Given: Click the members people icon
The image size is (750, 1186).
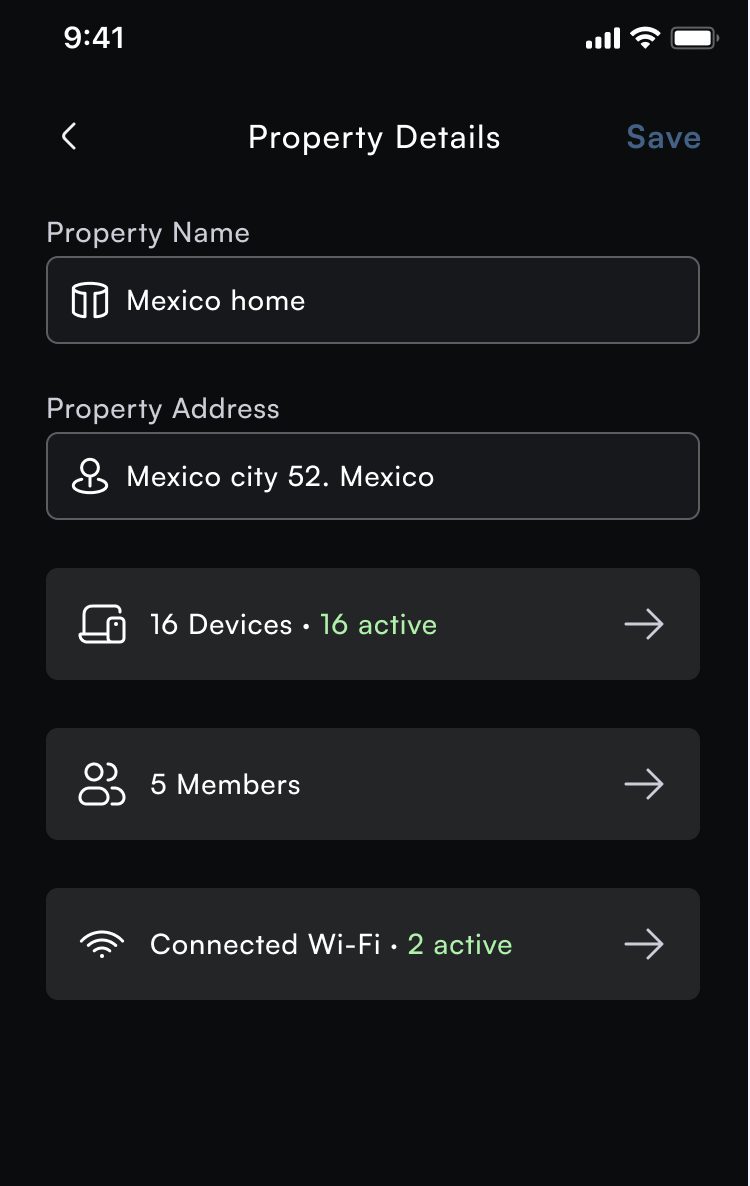Looking at the screenshot, I should pyautogui.click(x=101, y=784).
